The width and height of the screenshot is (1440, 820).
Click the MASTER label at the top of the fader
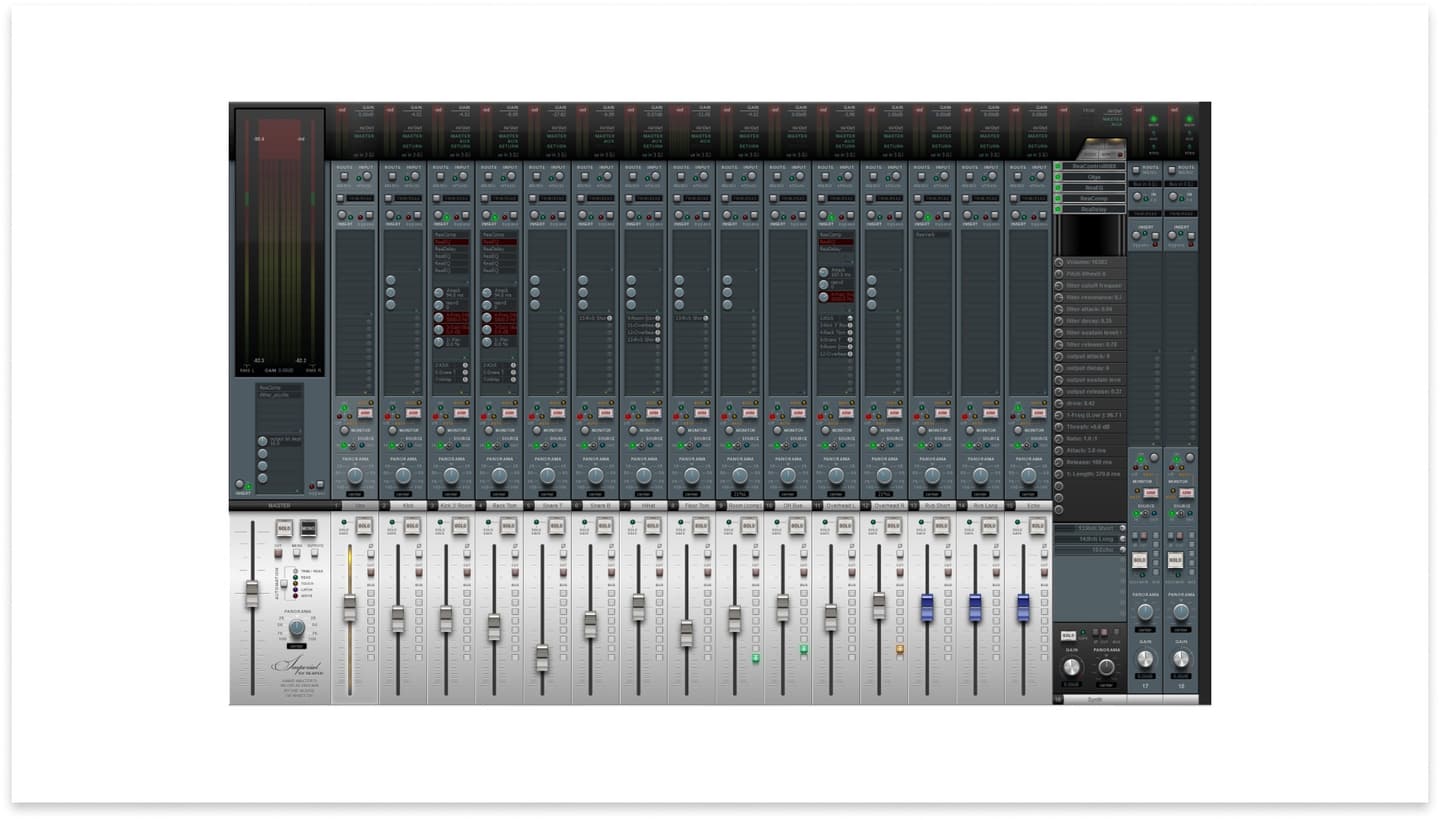click(x=279, y=505)
